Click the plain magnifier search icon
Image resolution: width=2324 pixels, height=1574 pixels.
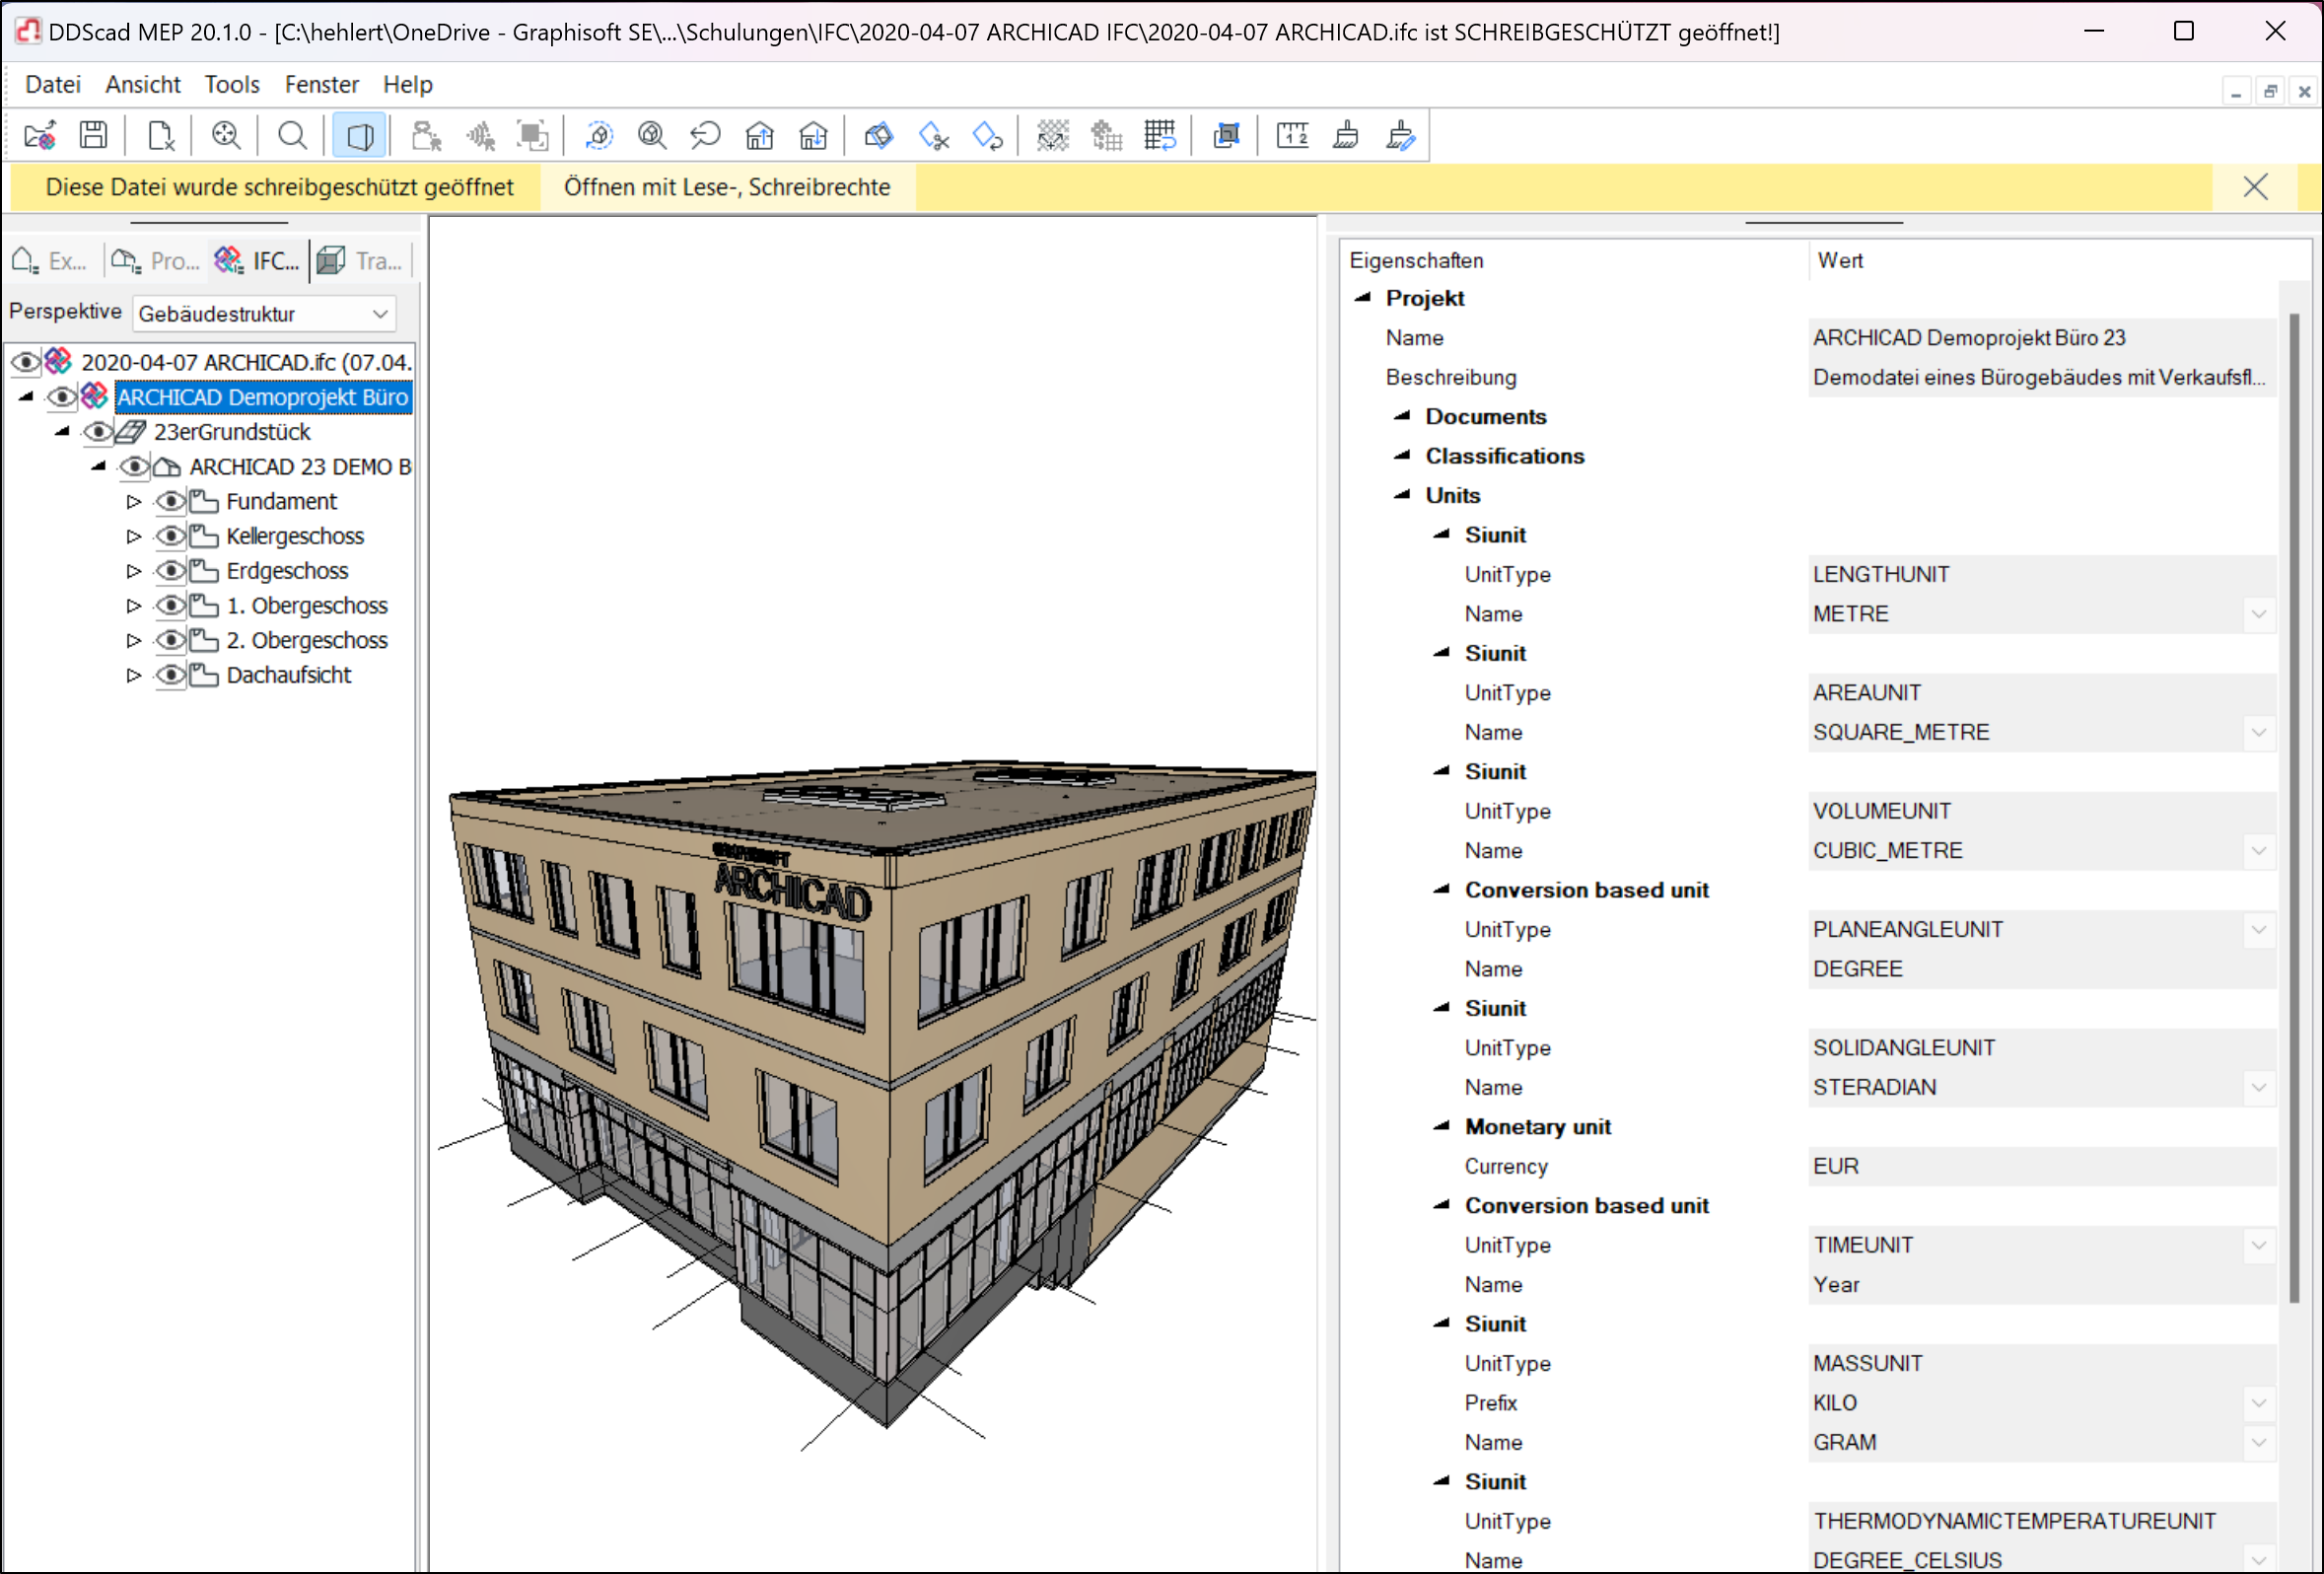tap(292, 135)
